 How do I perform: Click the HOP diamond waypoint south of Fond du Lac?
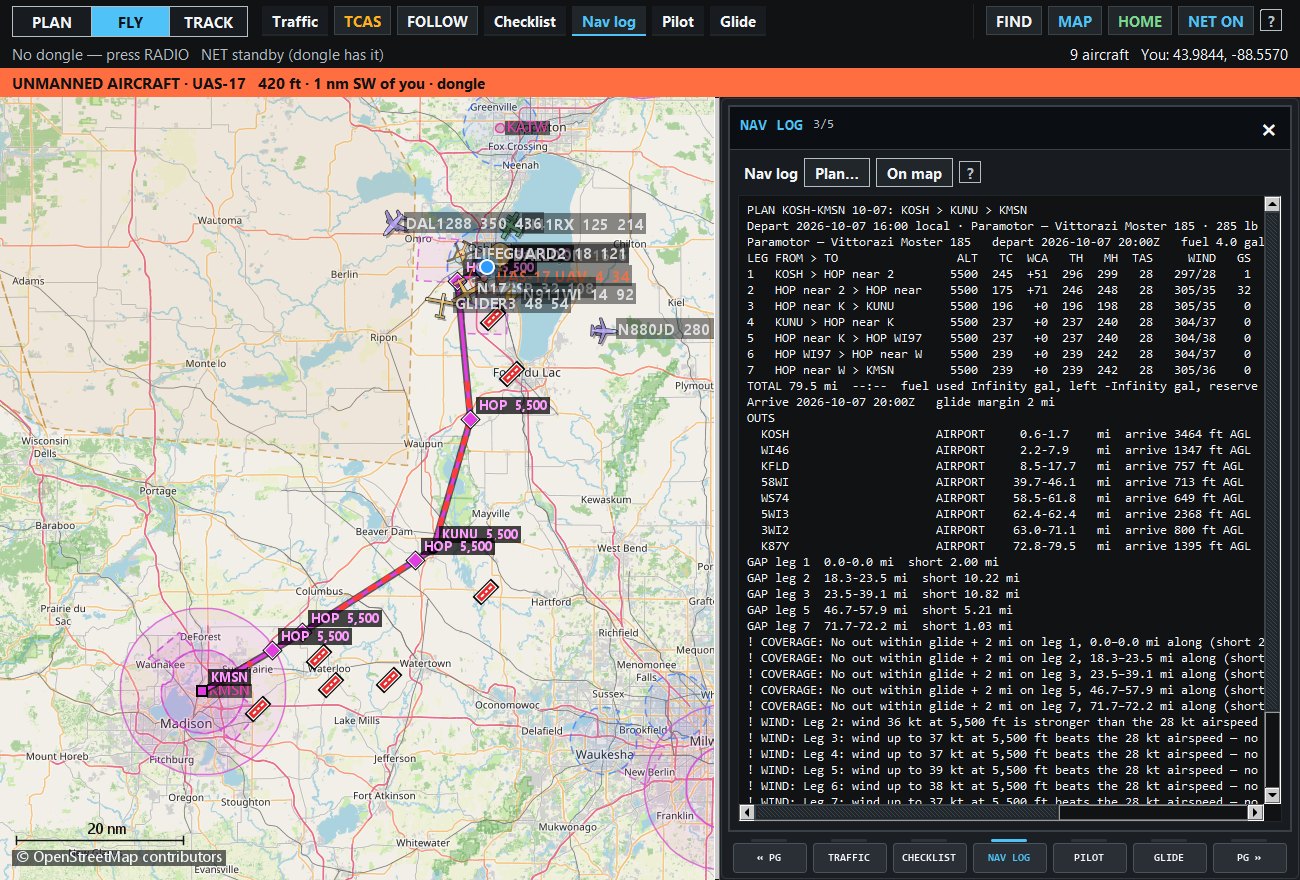tap(470, 420)
